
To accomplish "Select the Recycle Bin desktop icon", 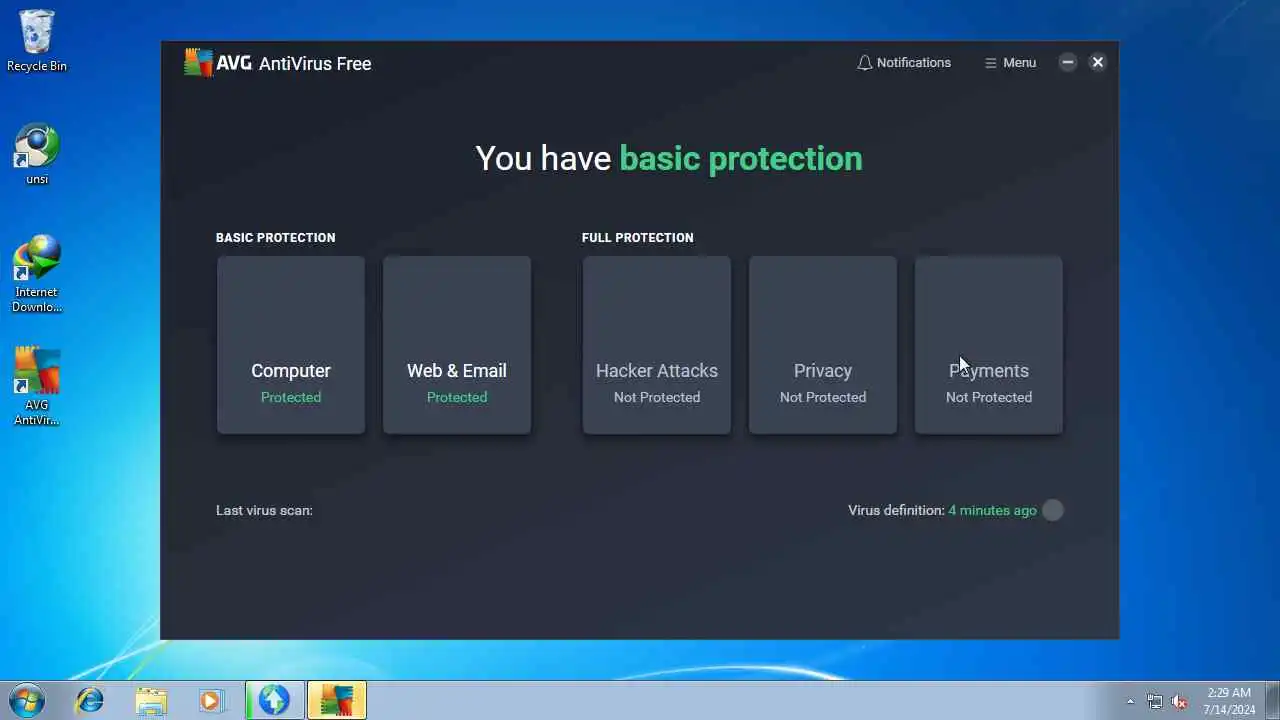I will tap(37, 41).
